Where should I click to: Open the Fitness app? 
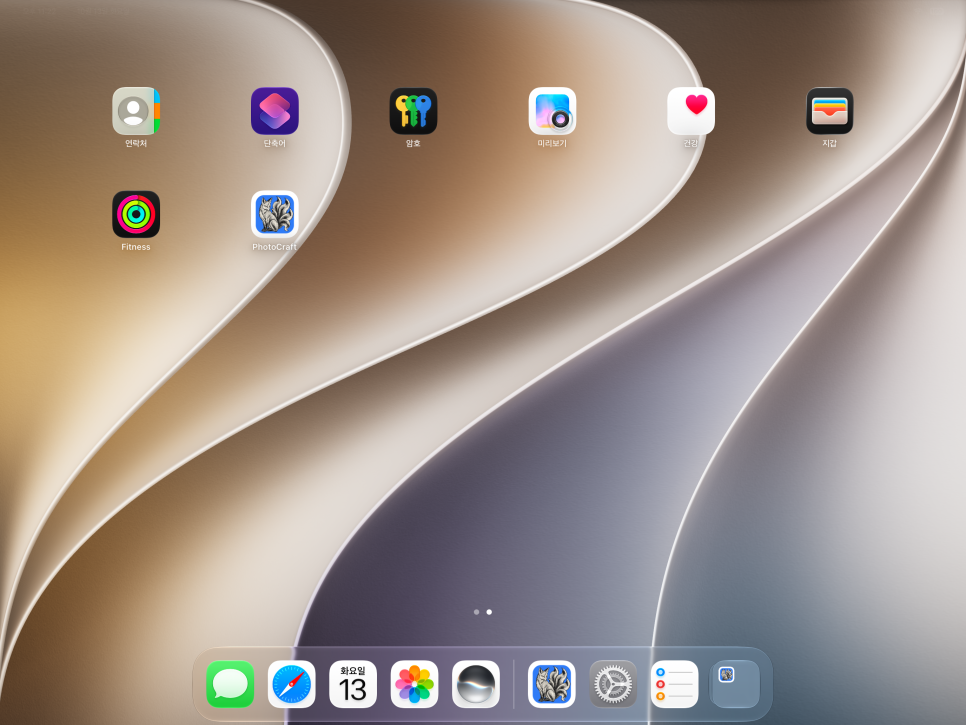[x=136, y=214]
